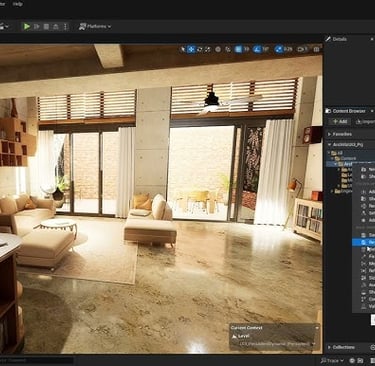Toggle grid snapping in viewport
The image size is (375, 366).
coord(238,49)
